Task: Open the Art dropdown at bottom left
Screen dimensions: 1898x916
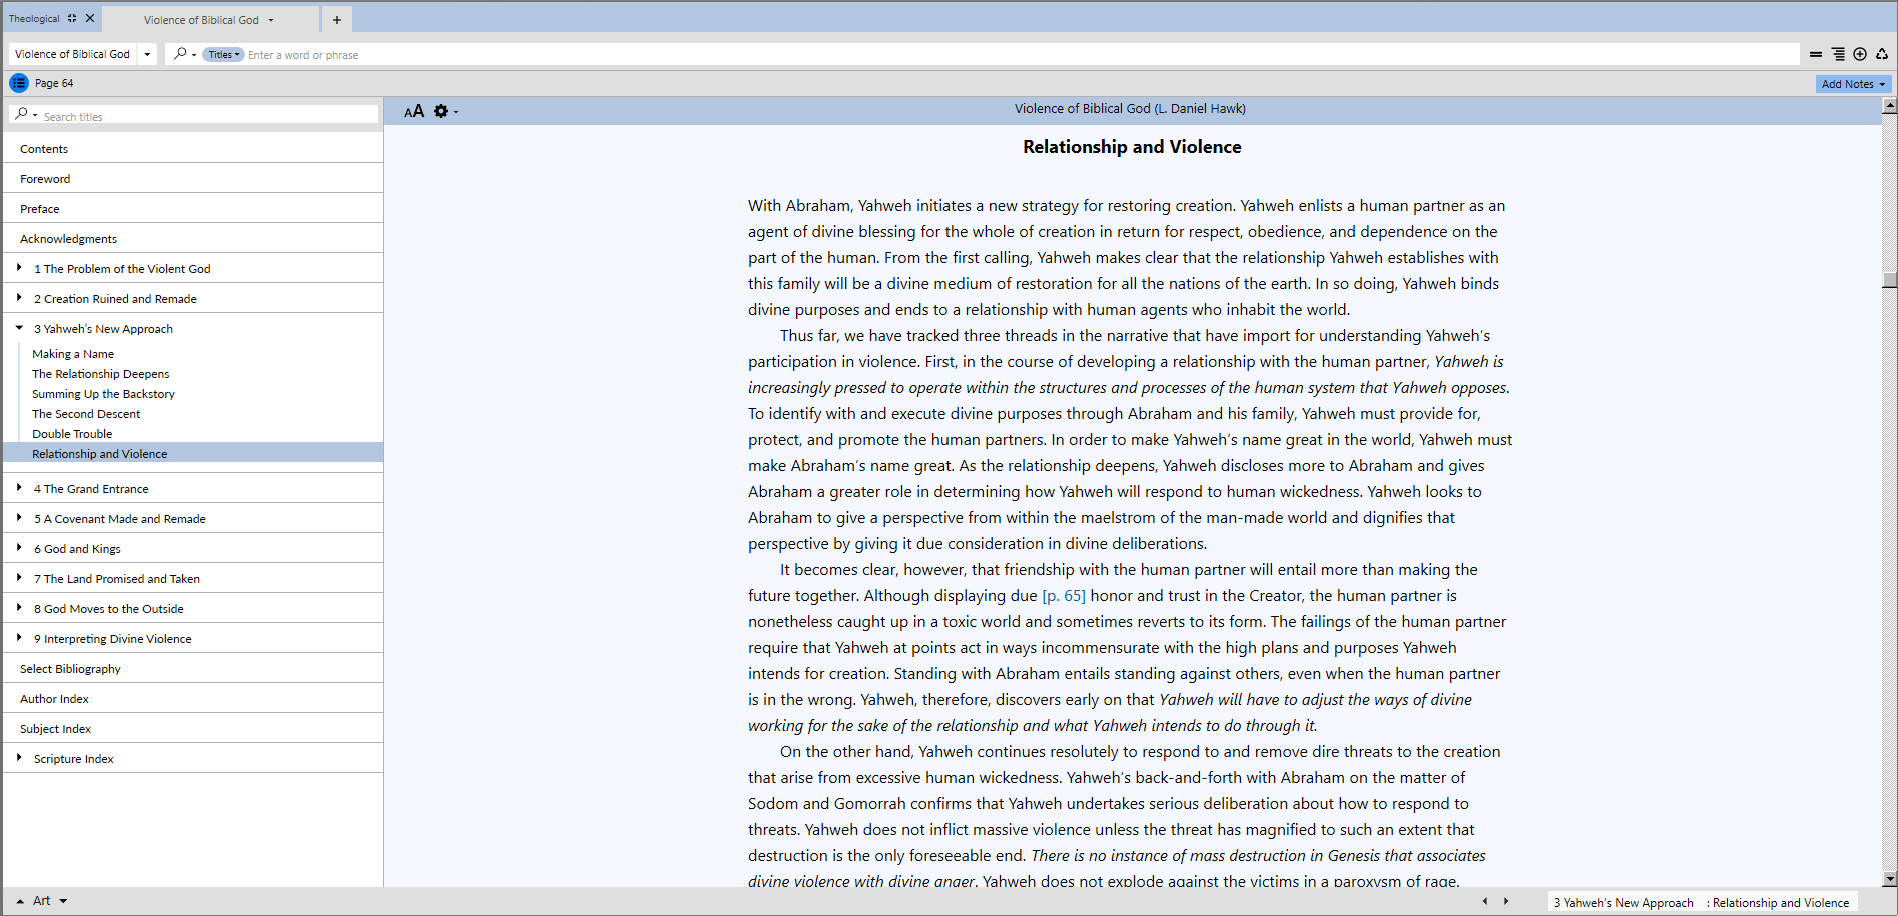Action: pos(63,901)
